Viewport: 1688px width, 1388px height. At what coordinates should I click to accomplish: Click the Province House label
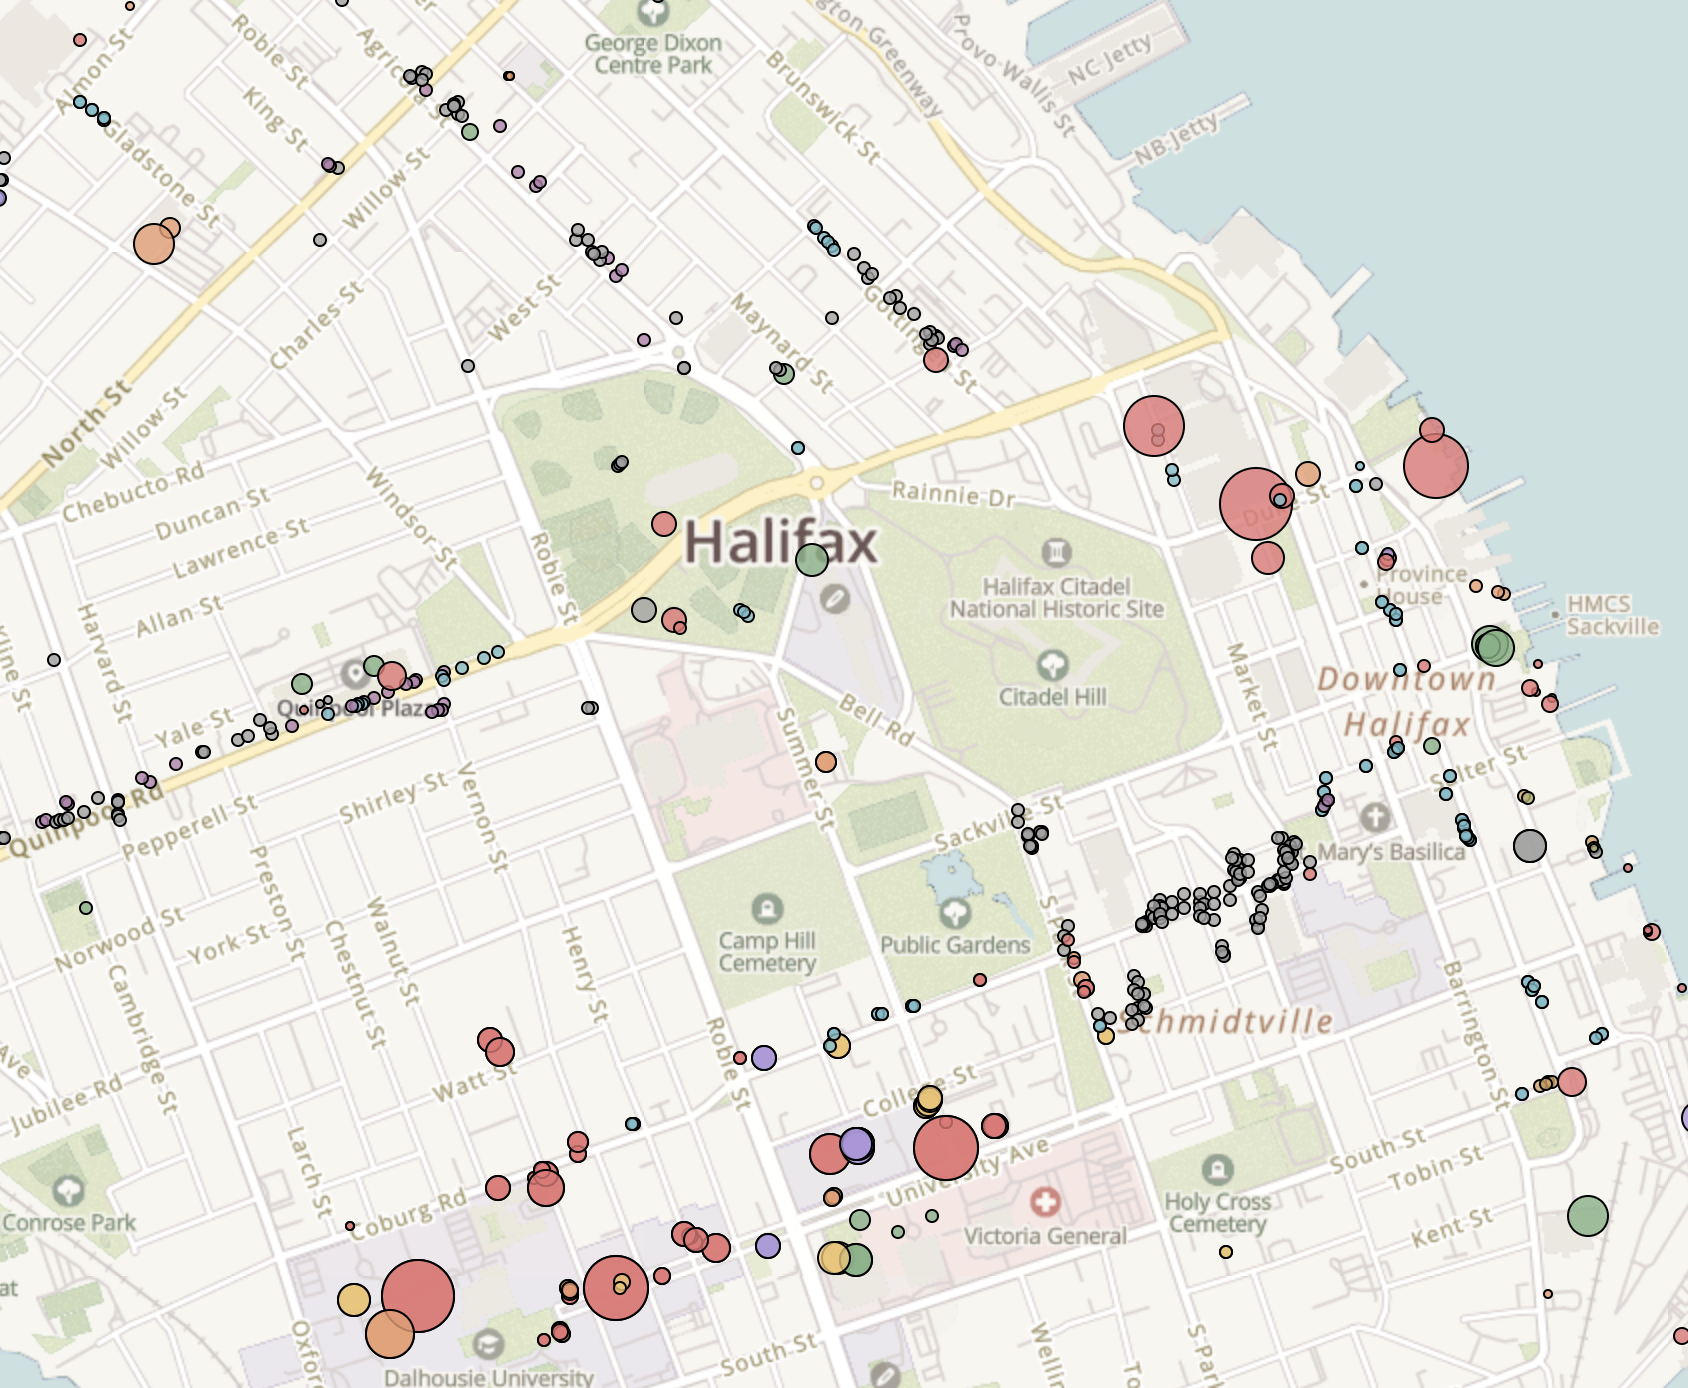click(1418, 585)
